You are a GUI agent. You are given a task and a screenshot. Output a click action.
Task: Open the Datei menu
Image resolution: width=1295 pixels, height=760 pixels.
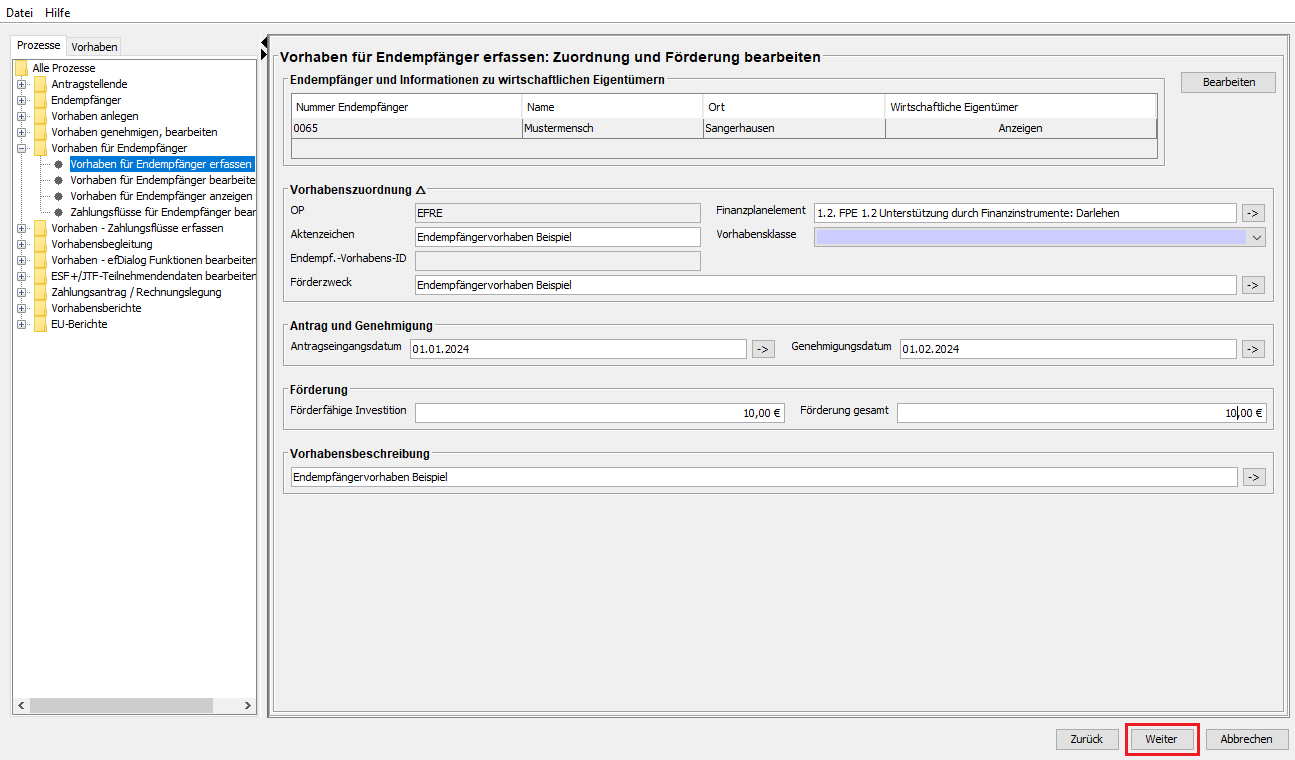(20, 12)
